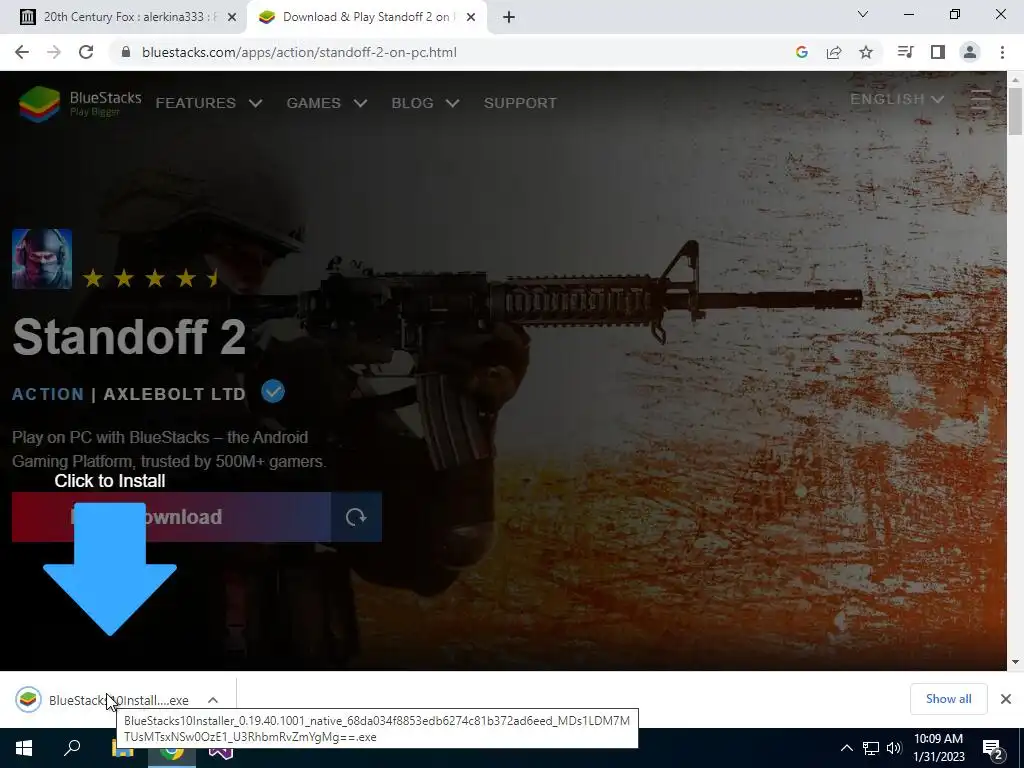The height and width of the screenshot is (768, 1024).
Task: Reload the BlueStacks page
Action: click(86, 52)
